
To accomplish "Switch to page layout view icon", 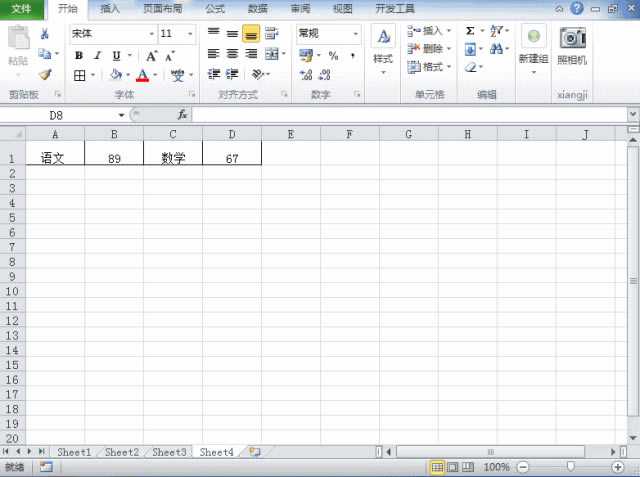I will click(x=452, y=467).
